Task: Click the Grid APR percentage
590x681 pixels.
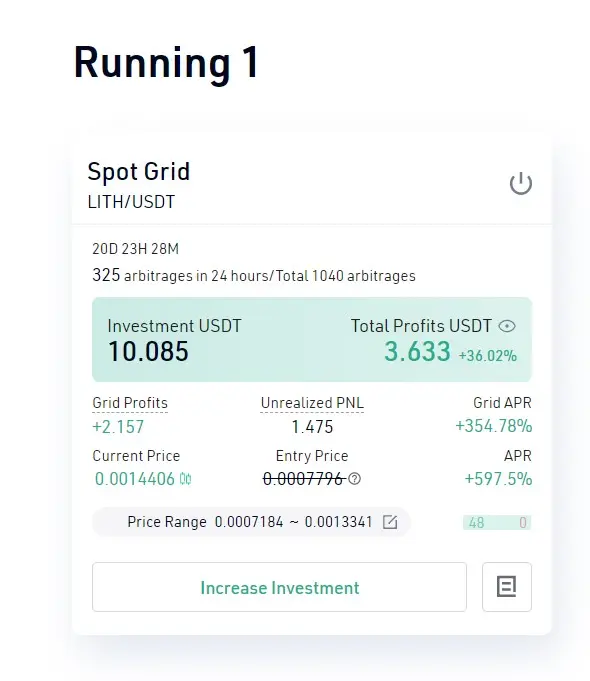Action: click(494, 426)
